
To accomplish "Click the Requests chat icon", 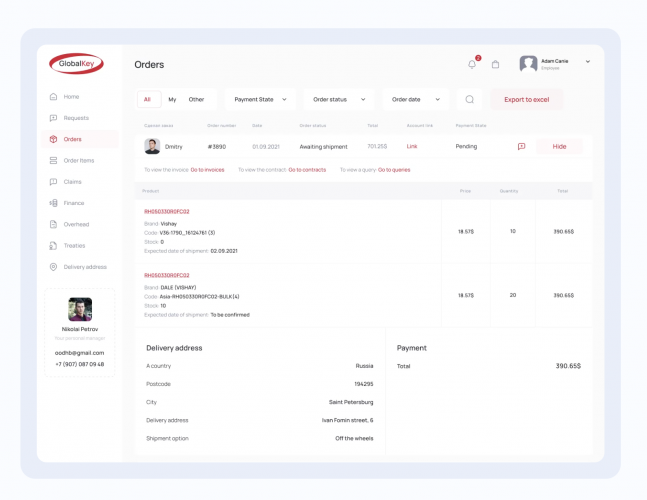I will (x=53, y=118).
